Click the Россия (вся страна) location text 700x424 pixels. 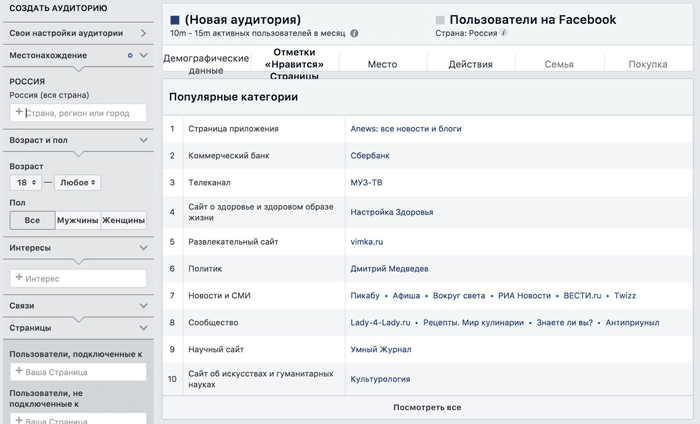(49, 95)
